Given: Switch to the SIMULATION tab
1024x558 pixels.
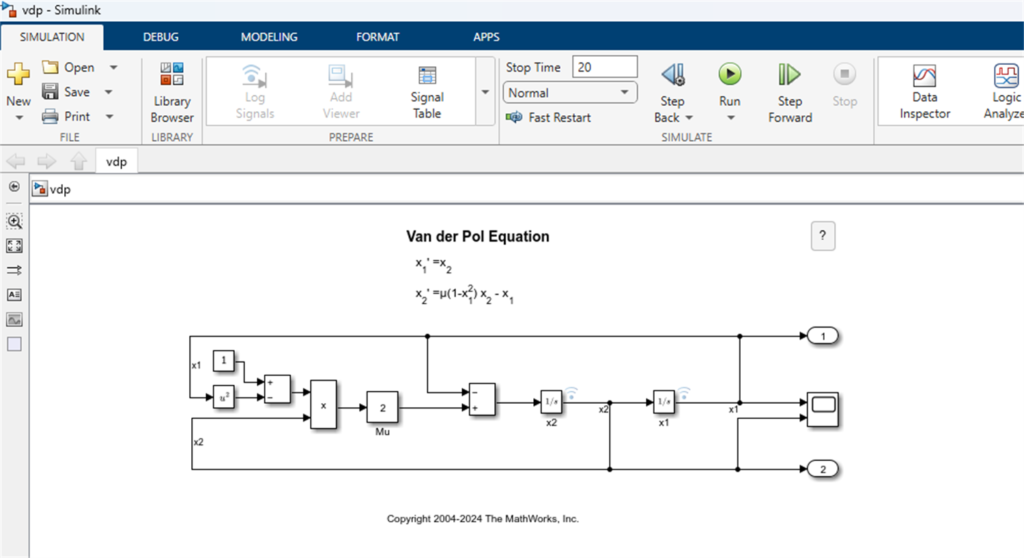Looking at the screenshot, I should 52,37.
